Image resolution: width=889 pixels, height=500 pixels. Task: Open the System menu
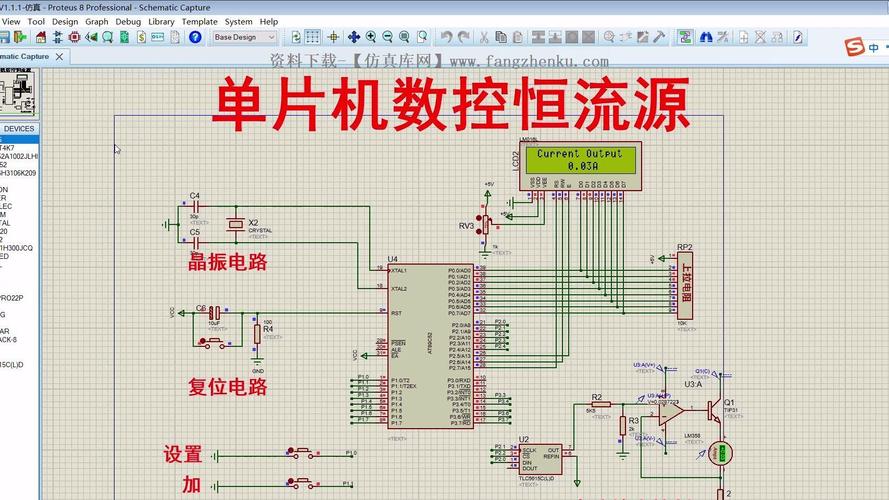coord(239,22)
